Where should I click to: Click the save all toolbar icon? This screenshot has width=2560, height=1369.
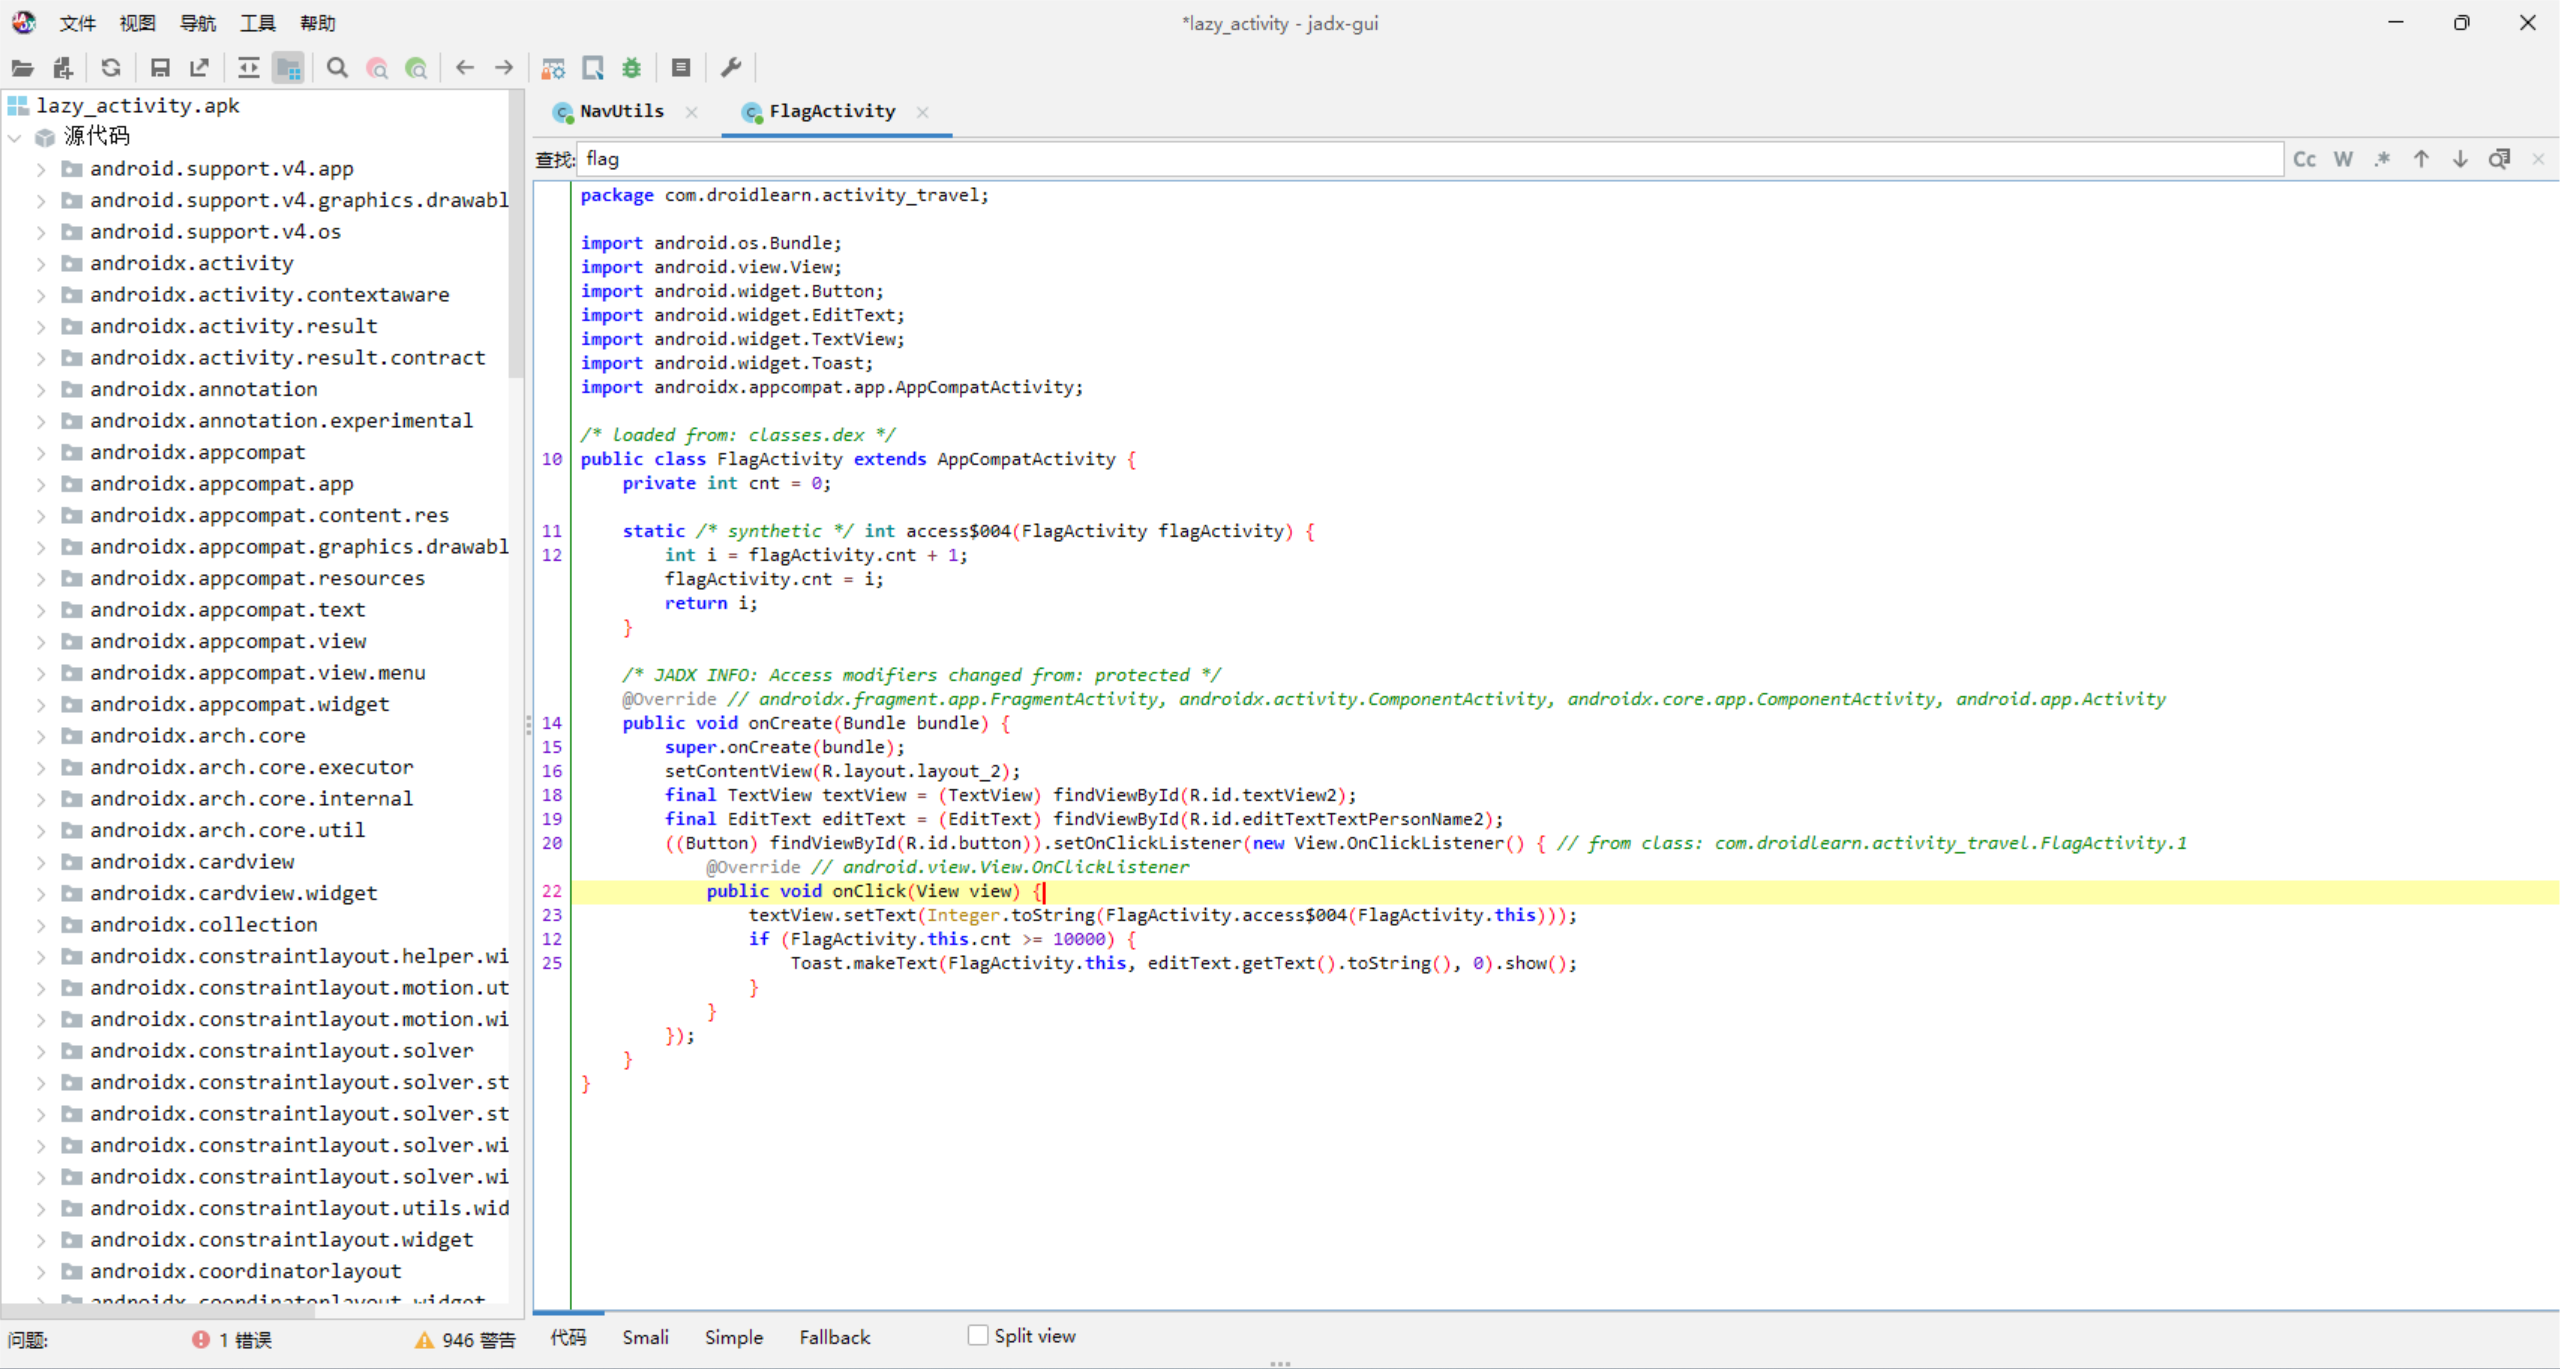click(x=159, y=68)
